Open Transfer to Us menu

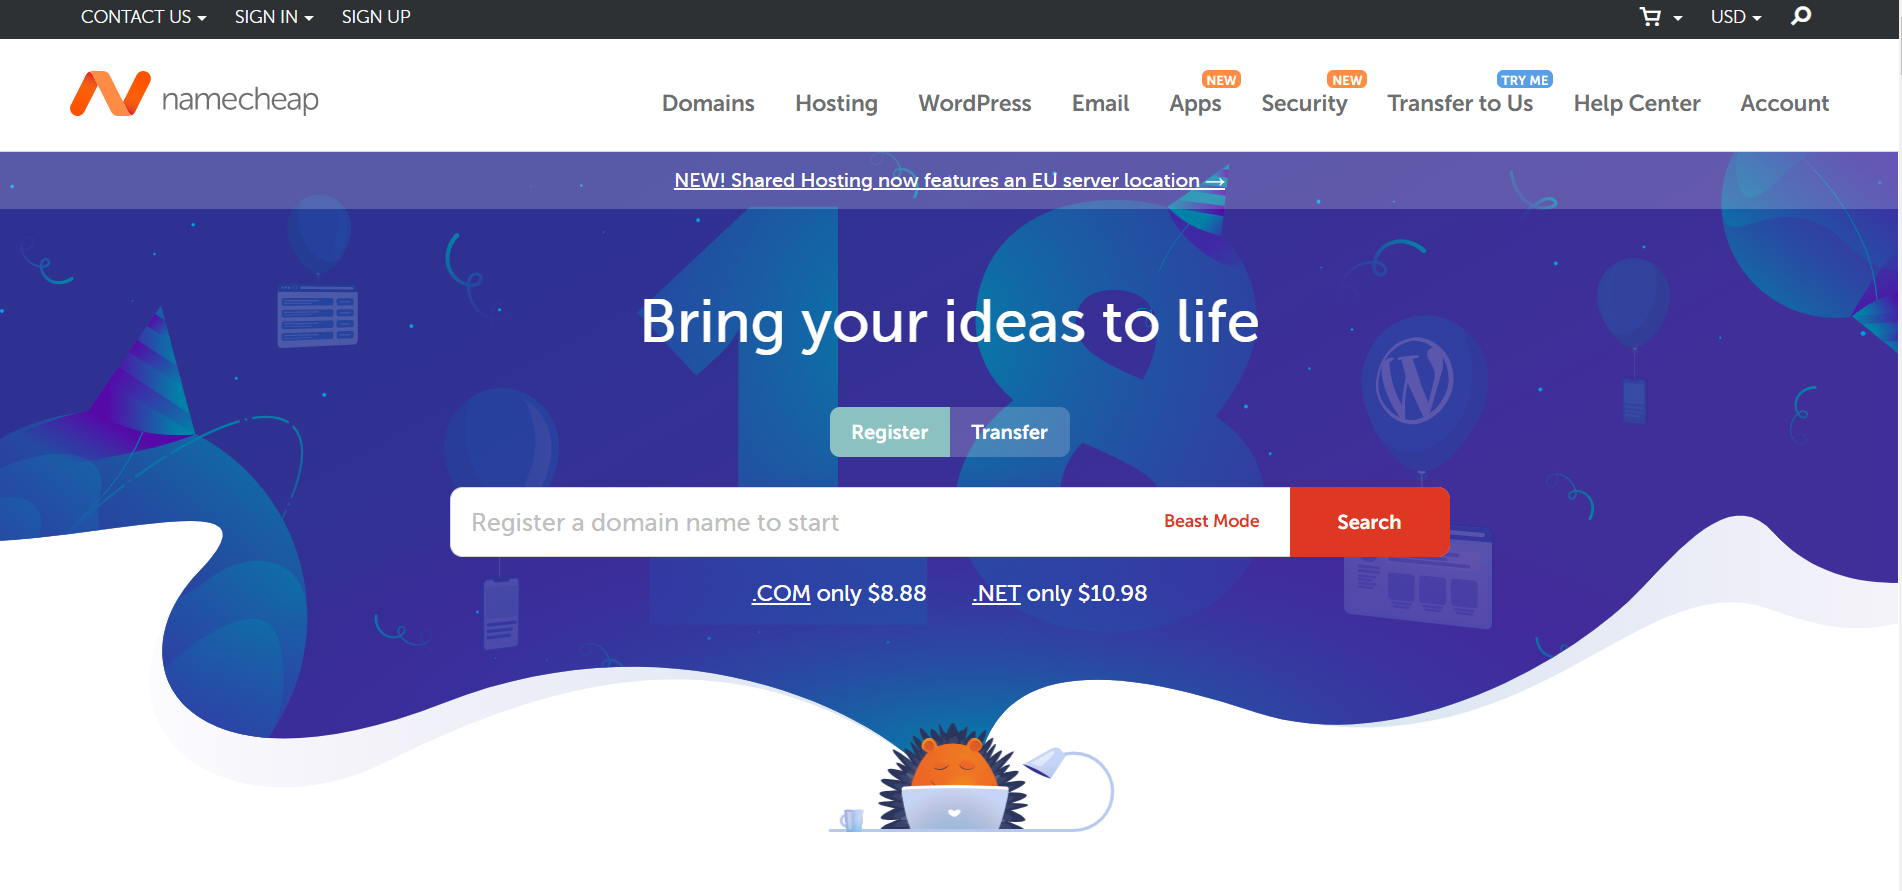point(1460,103)
